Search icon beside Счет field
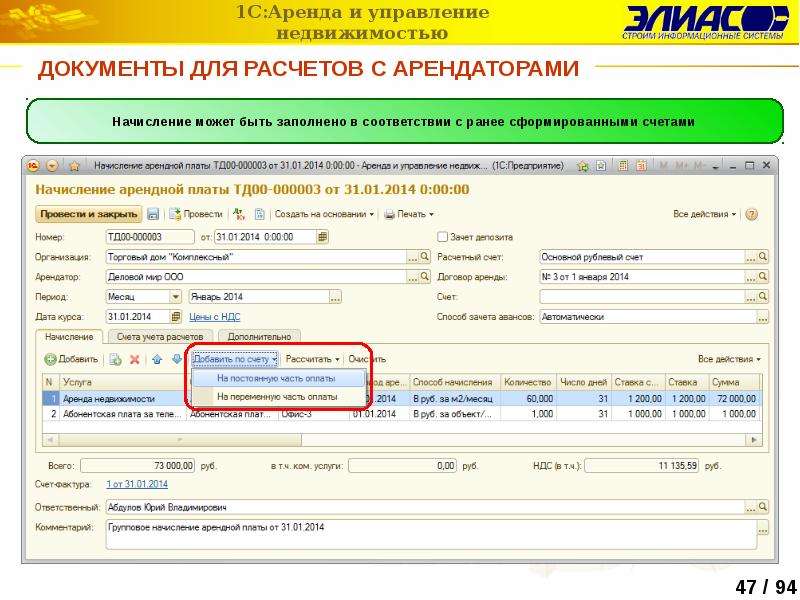Viewport: 800px width, 600px height. 763,296
